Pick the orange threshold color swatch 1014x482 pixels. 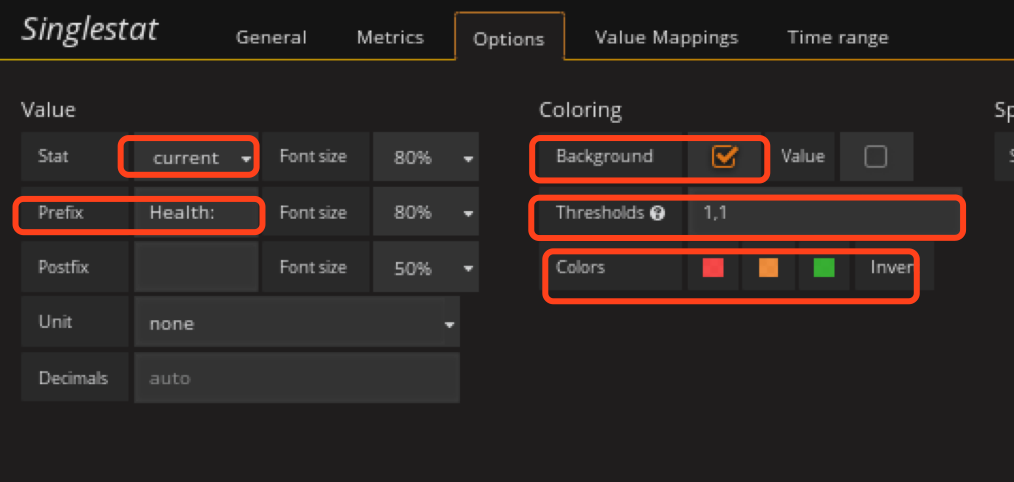(768, 268)
